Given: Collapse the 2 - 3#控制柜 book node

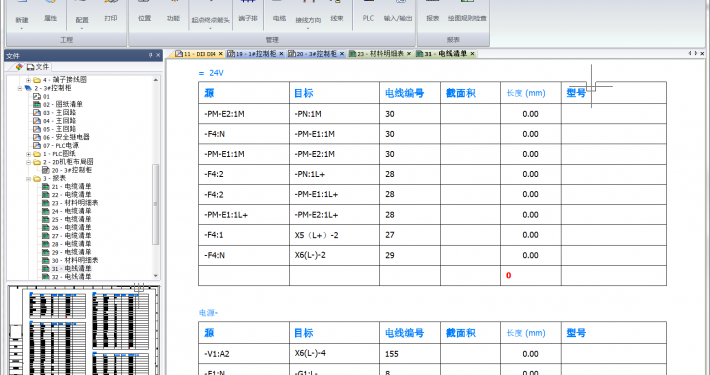Looking at the screenshot, I should [x=20, y=88].
